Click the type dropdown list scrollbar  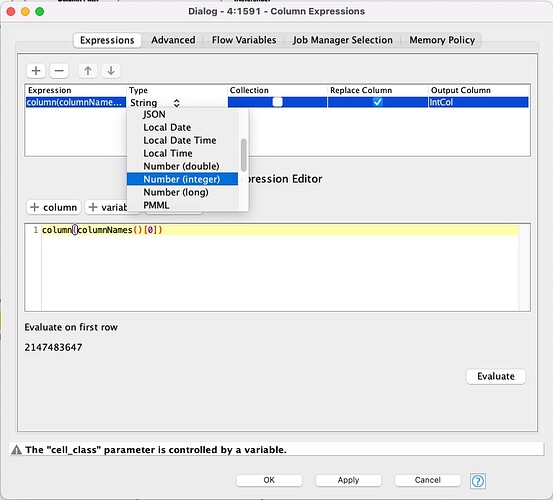click(x=243, y=155)
